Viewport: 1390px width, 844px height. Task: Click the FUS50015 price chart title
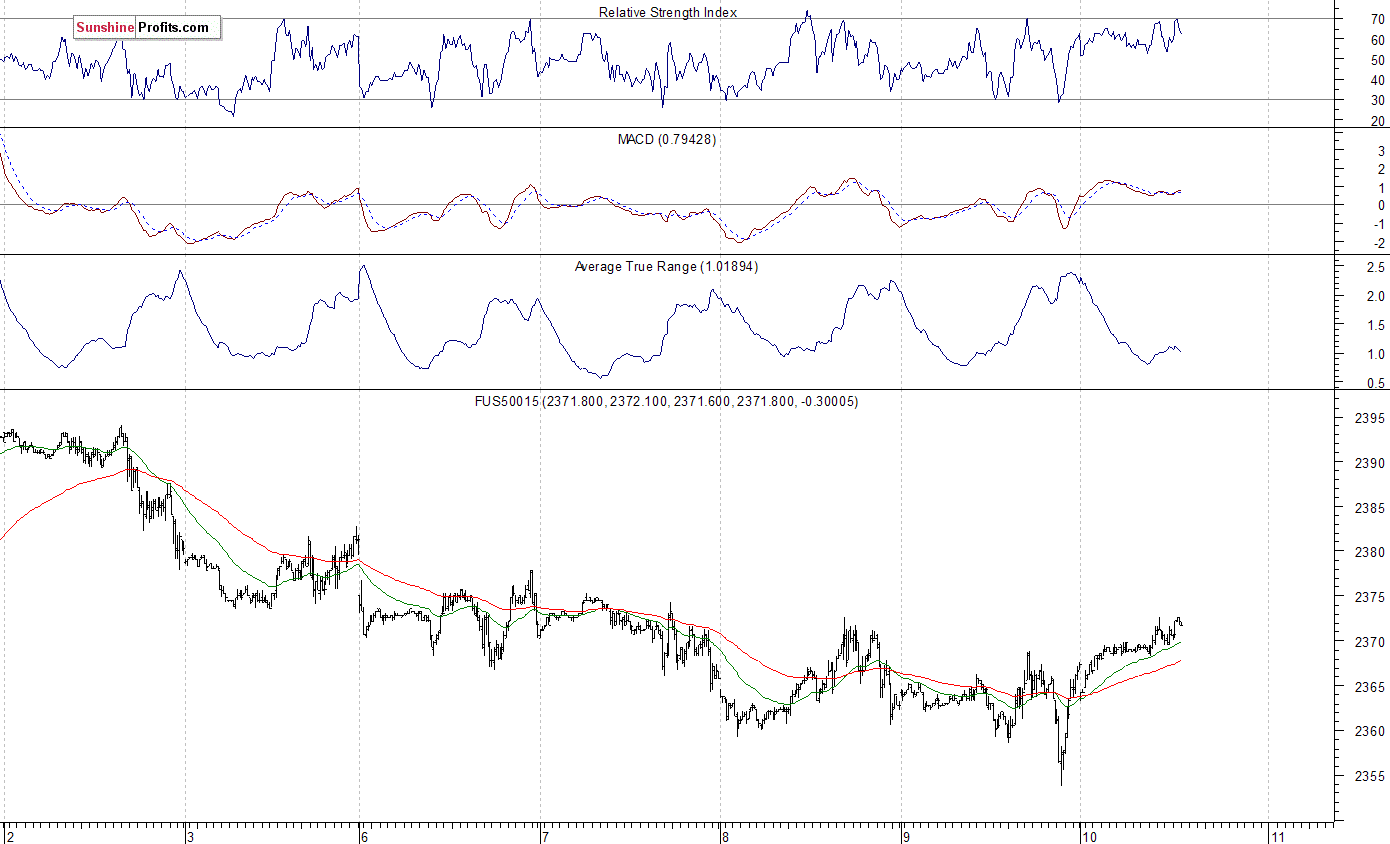(x=666, y=401)
